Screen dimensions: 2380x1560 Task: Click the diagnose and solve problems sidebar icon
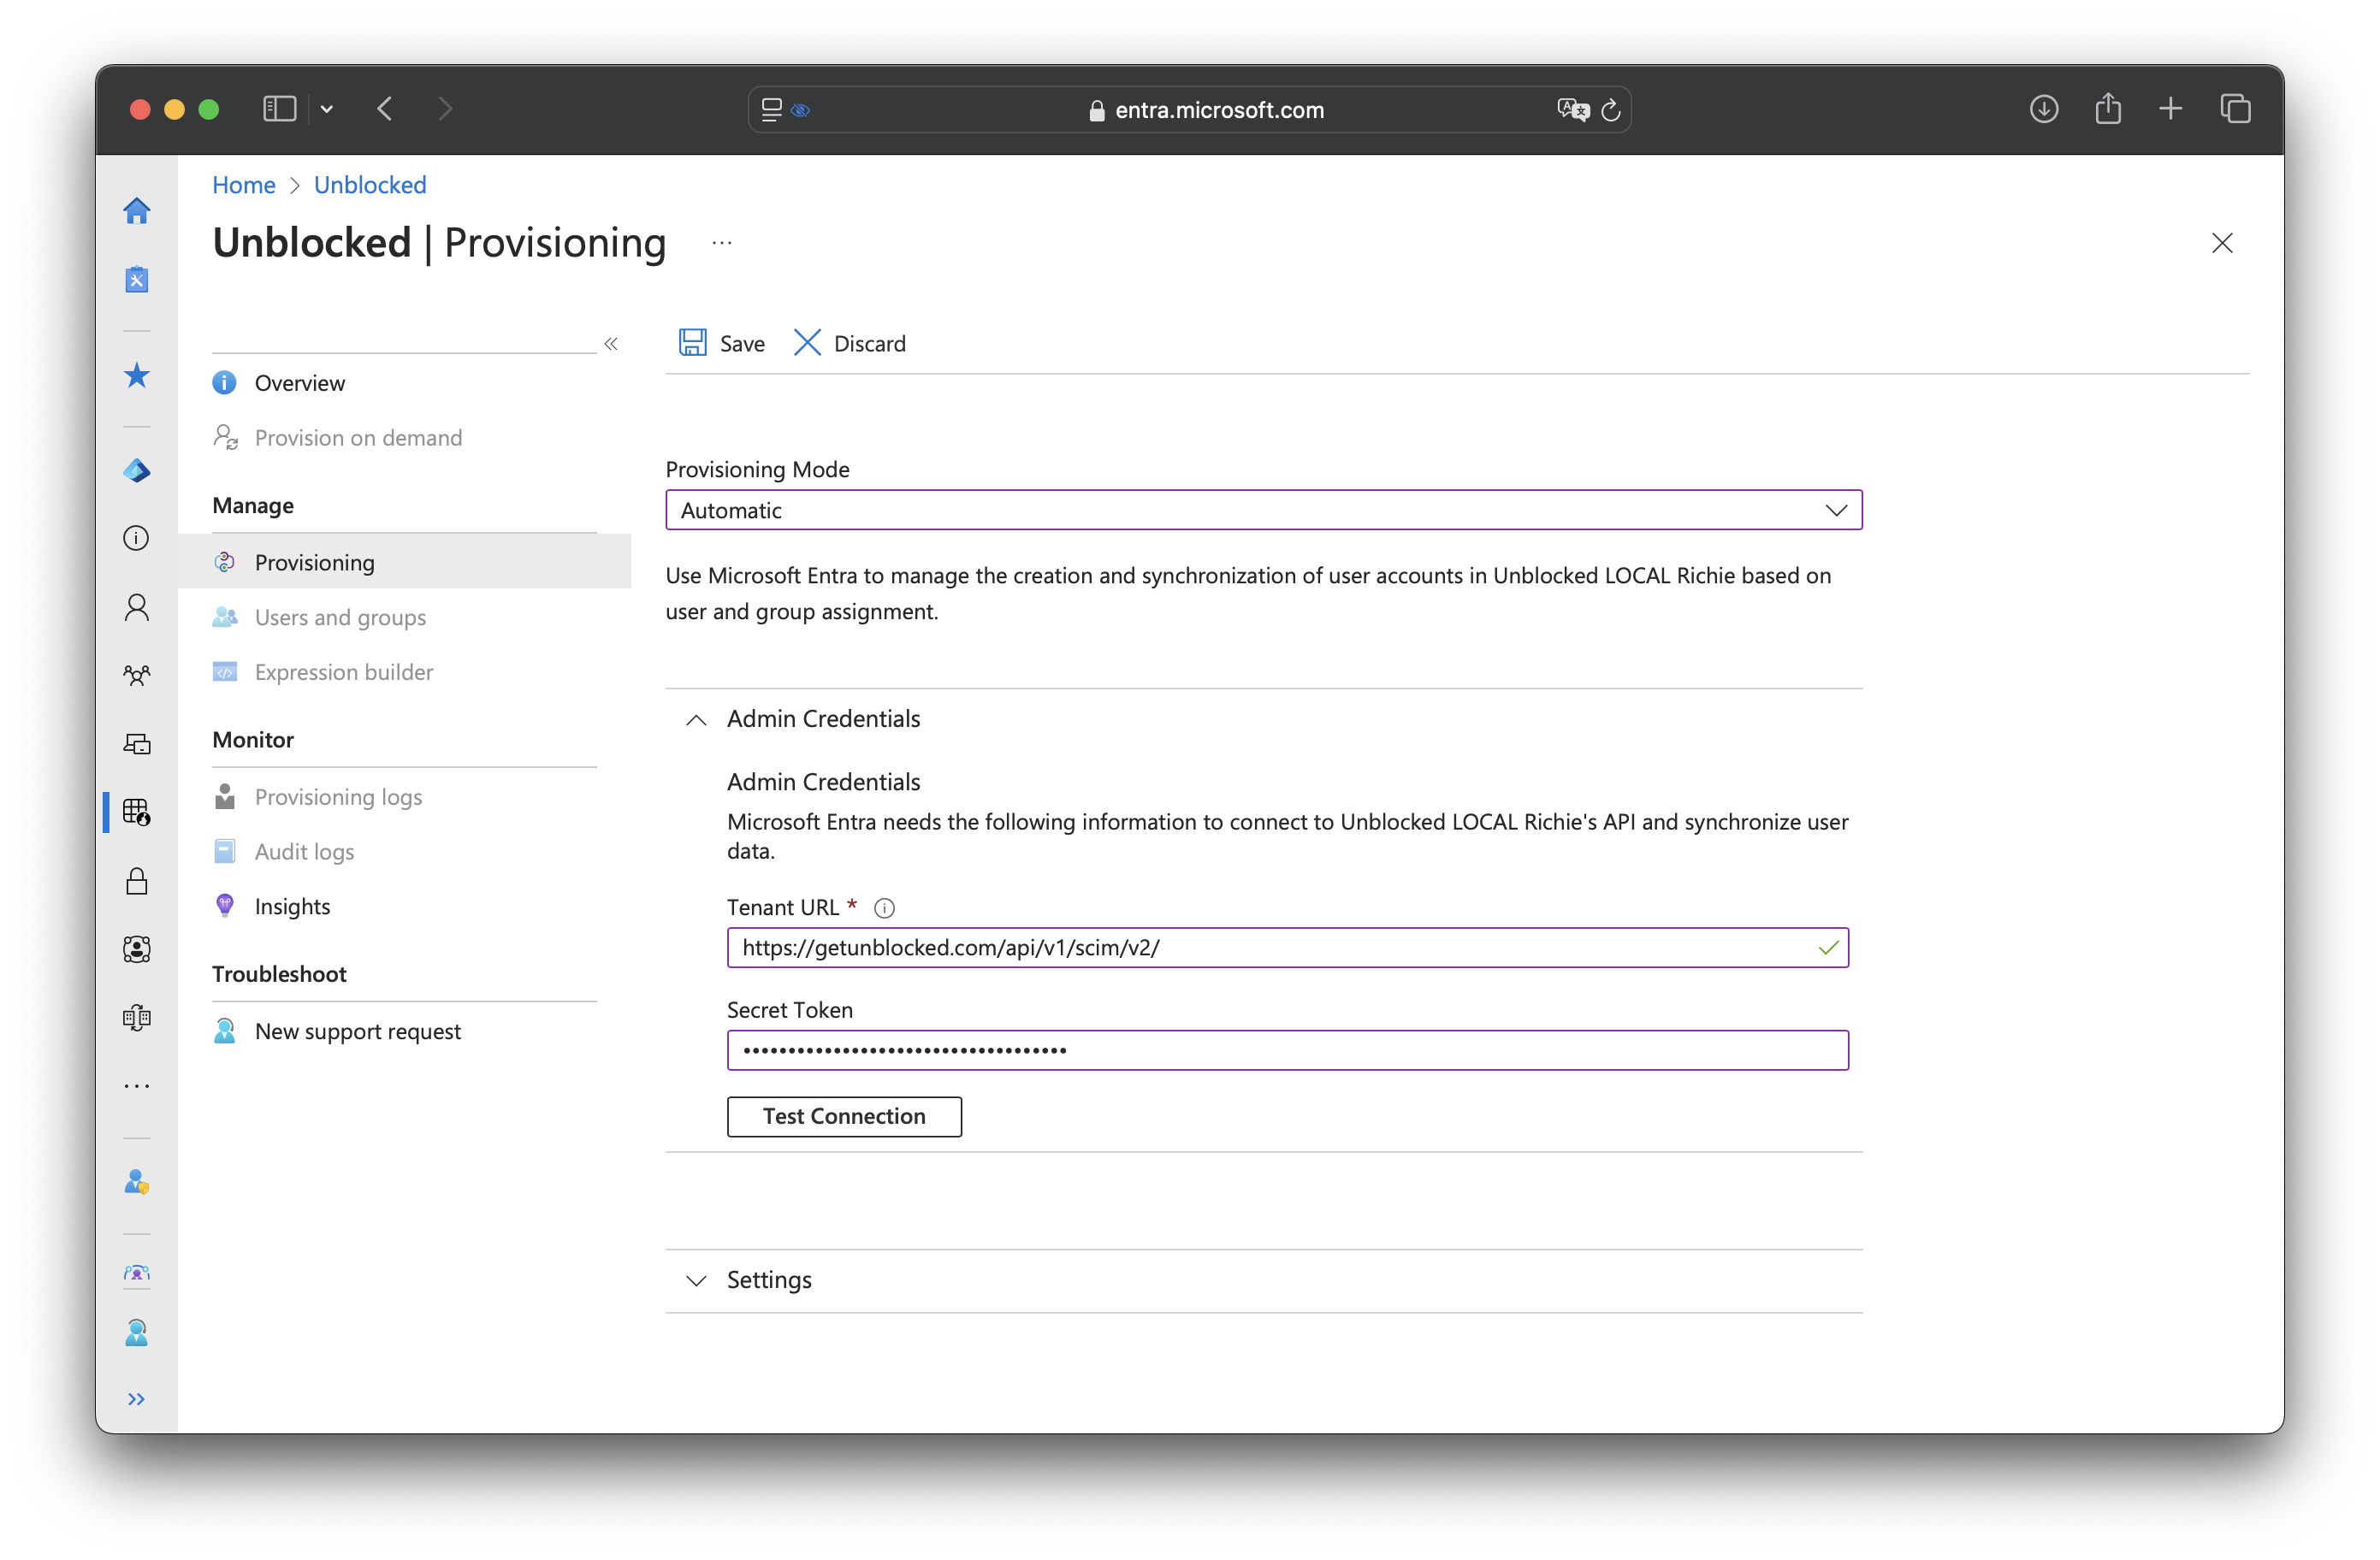pos(137,279)
